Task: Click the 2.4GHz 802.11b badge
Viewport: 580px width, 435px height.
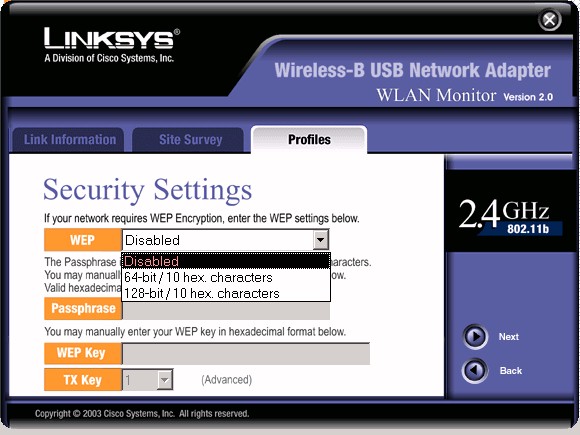Action: 510,217
